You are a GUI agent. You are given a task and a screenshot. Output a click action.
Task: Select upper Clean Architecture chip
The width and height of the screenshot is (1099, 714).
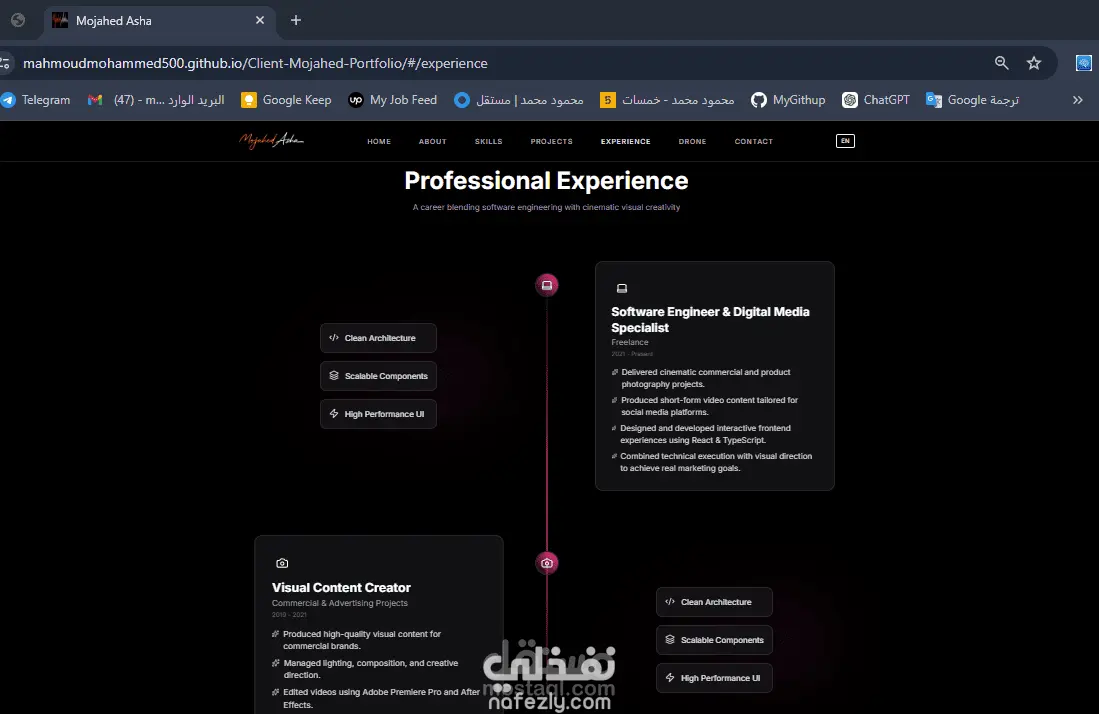378,338
